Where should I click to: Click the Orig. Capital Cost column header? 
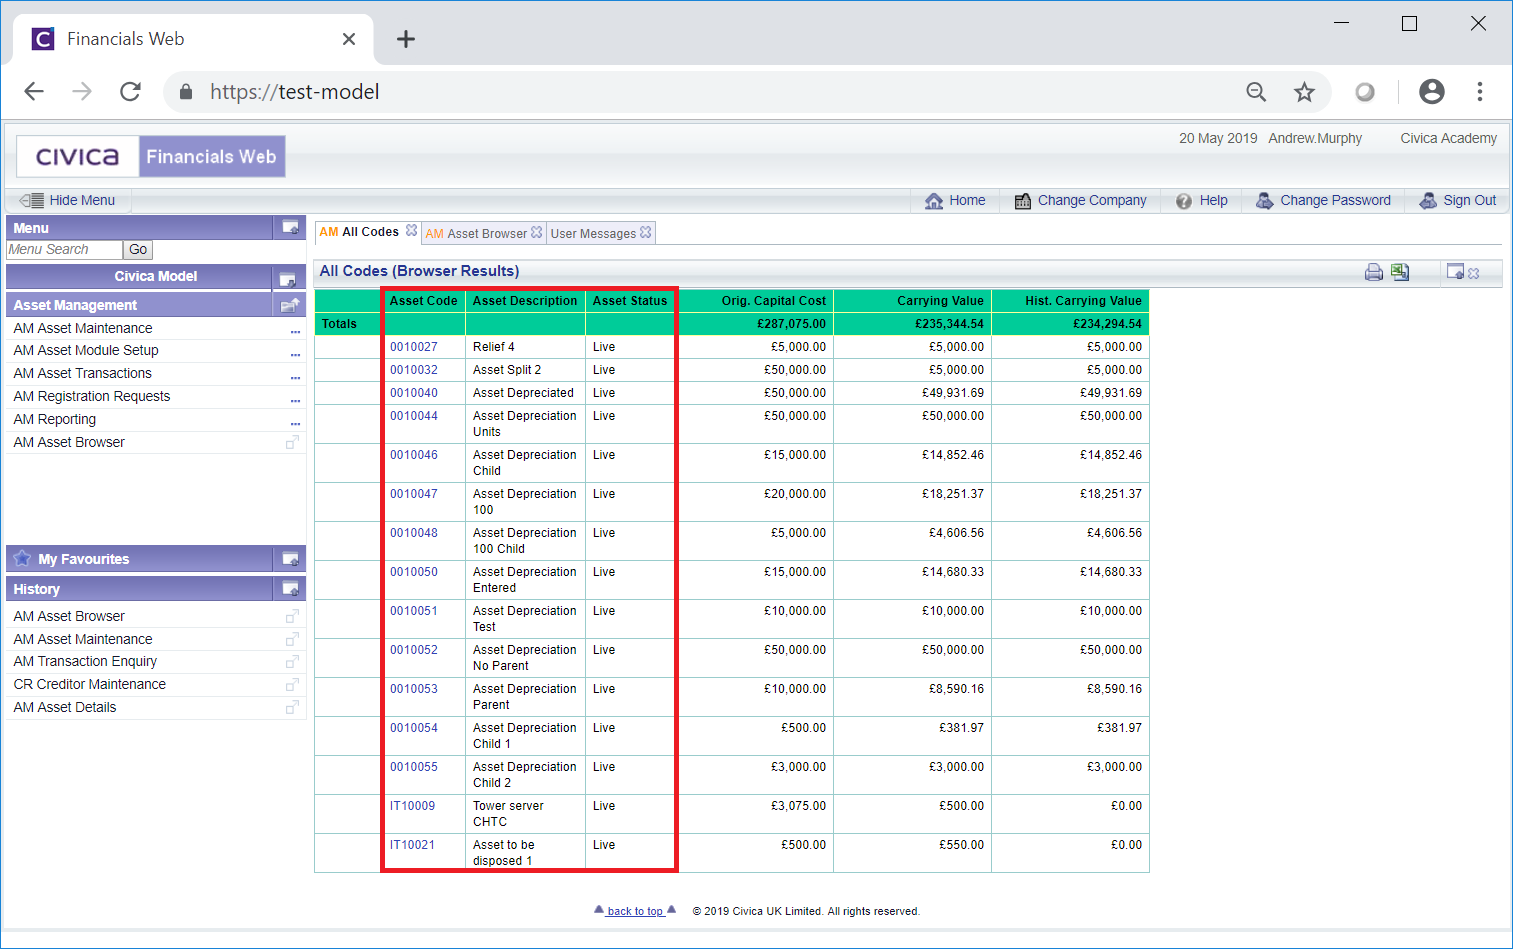tap(774, 301)
